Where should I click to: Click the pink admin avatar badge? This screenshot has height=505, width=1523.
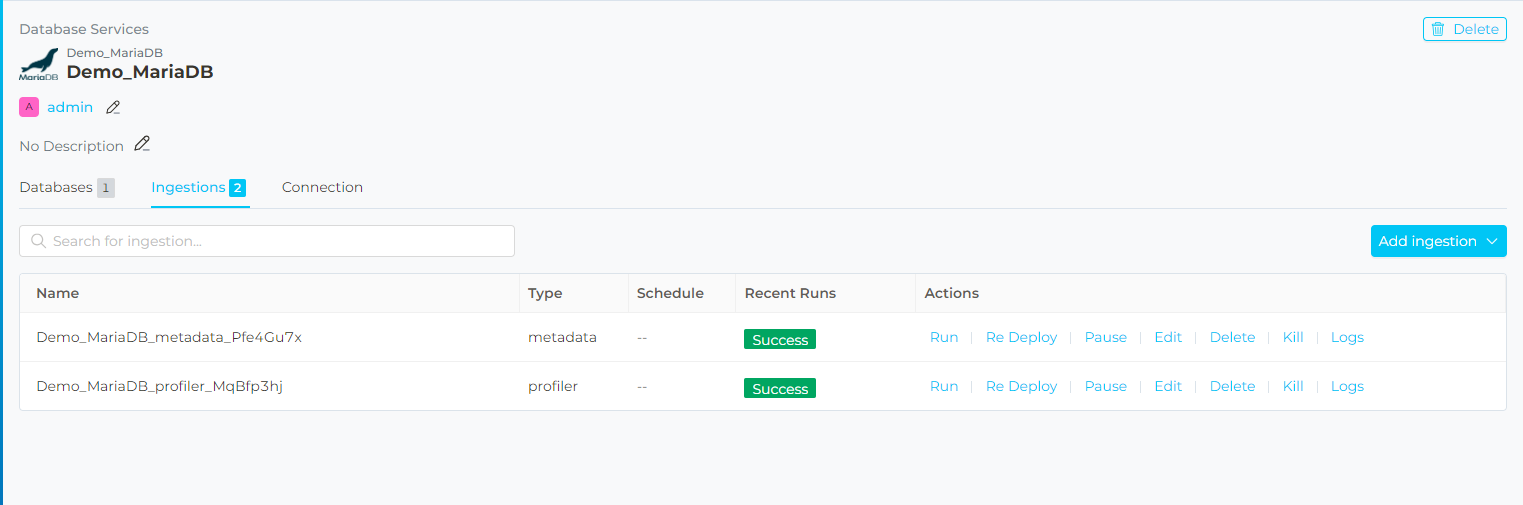pos(29,107)
